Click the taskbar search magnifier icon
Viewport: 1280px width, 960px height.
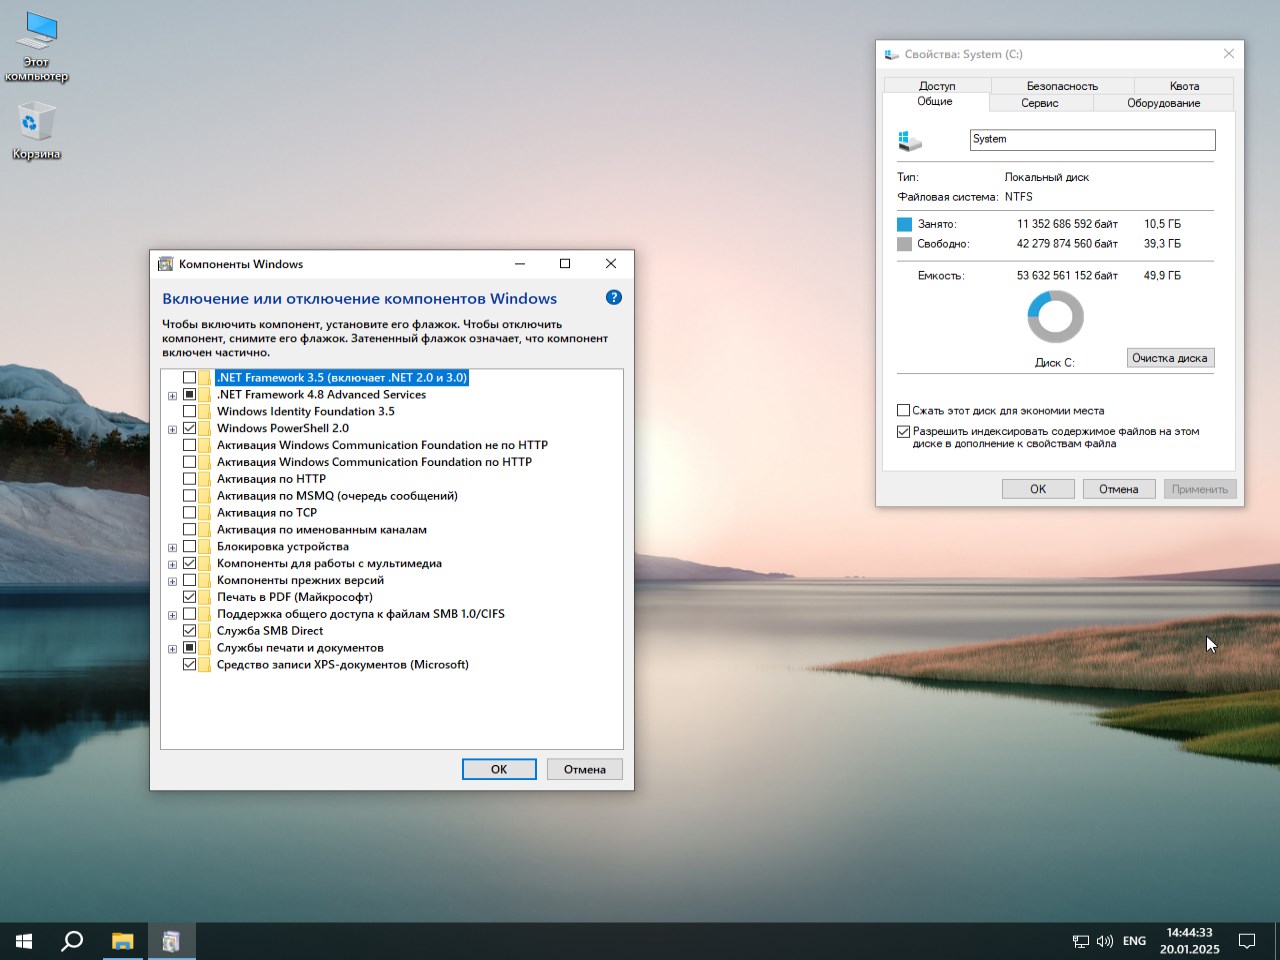pyautogui.click(x=72, y=941)
